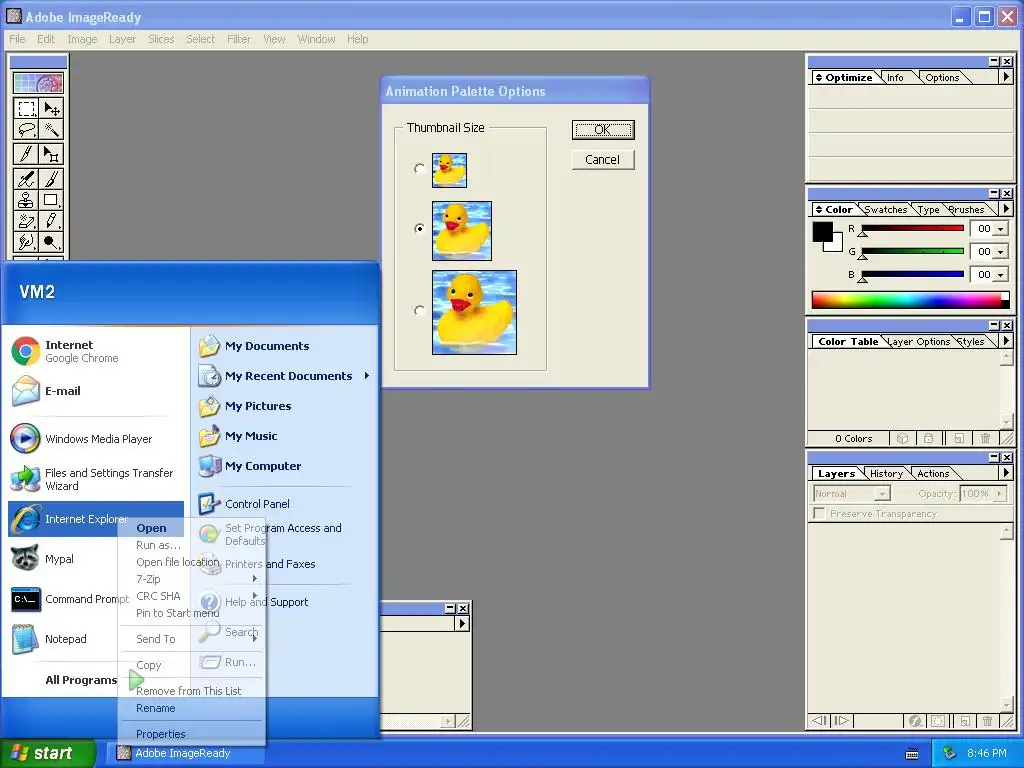The width and height of the screenshot is (1024, 768).
Task: Switch to the Actions tab
Action: point(933,473)
